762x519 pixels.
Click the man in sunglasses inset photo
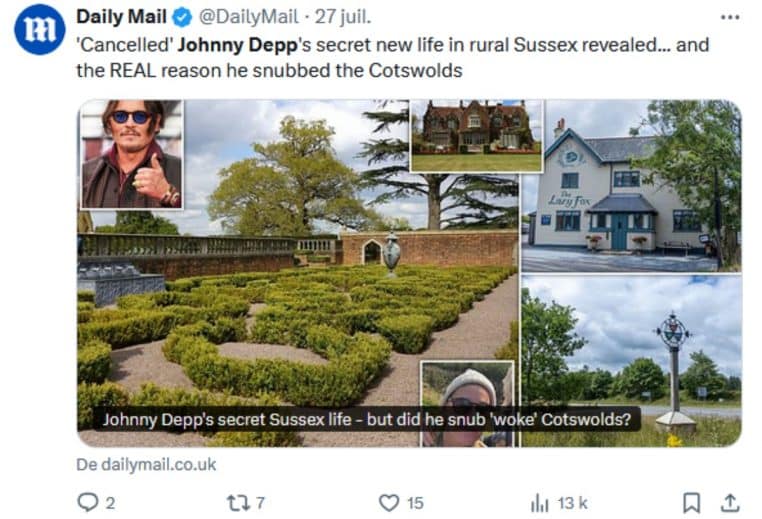coord(131,153)
